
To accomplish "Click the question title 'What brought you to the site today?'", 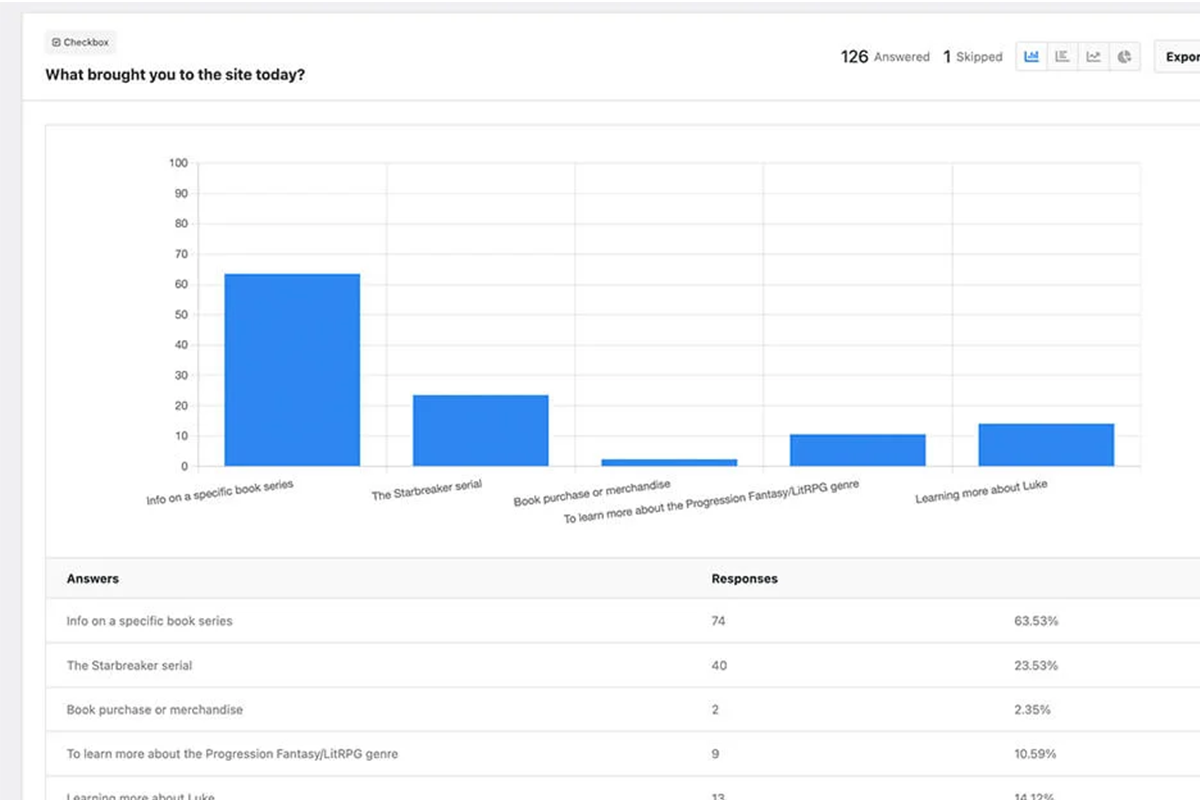I will (175, 75).
